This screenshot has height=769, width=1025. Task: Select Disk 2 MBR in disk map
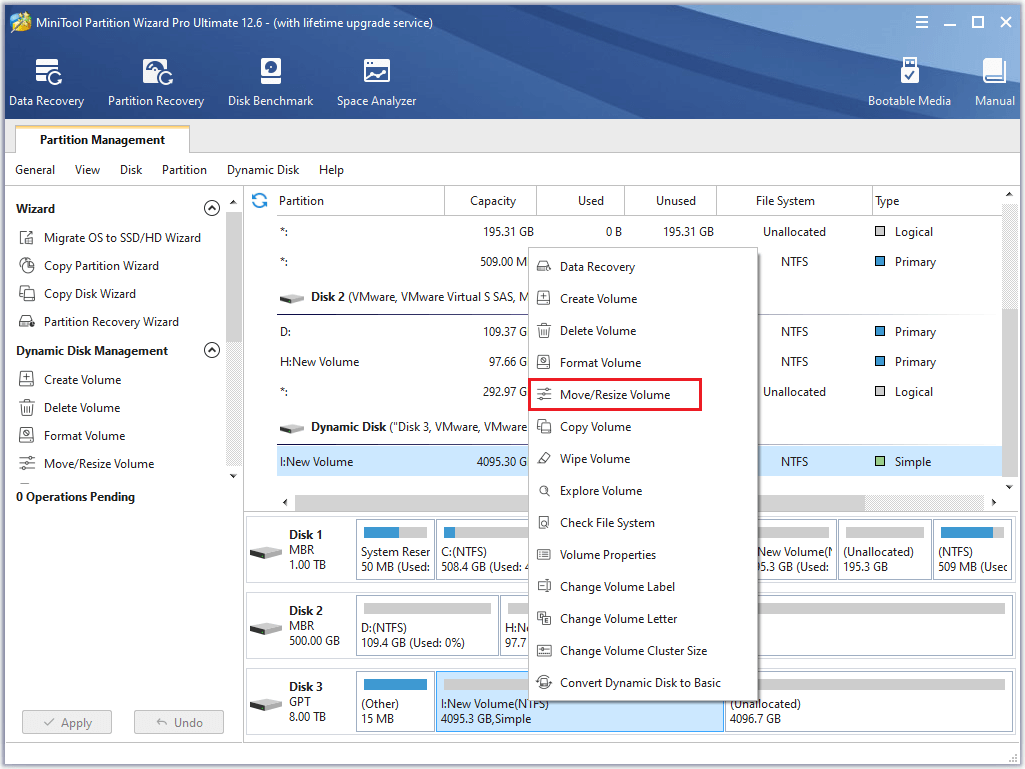click(x=301, y=626)
